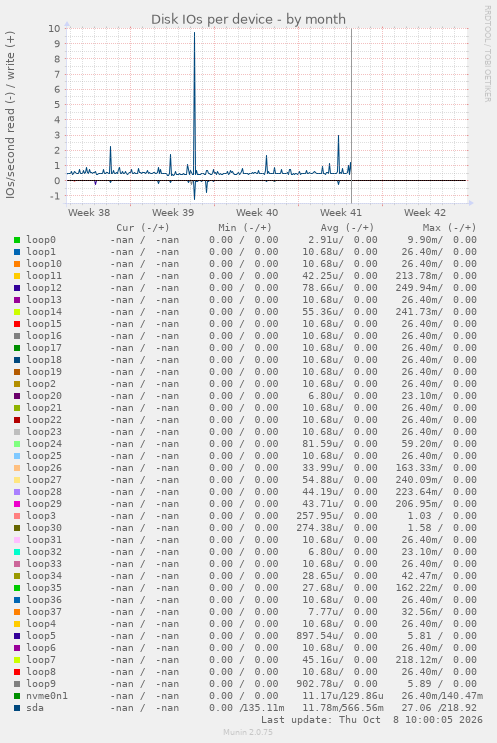Click the vertical grey time marker line in Week 41
Image resolution: width=497 pixels, height=743 pixels.
click(352, 116)
